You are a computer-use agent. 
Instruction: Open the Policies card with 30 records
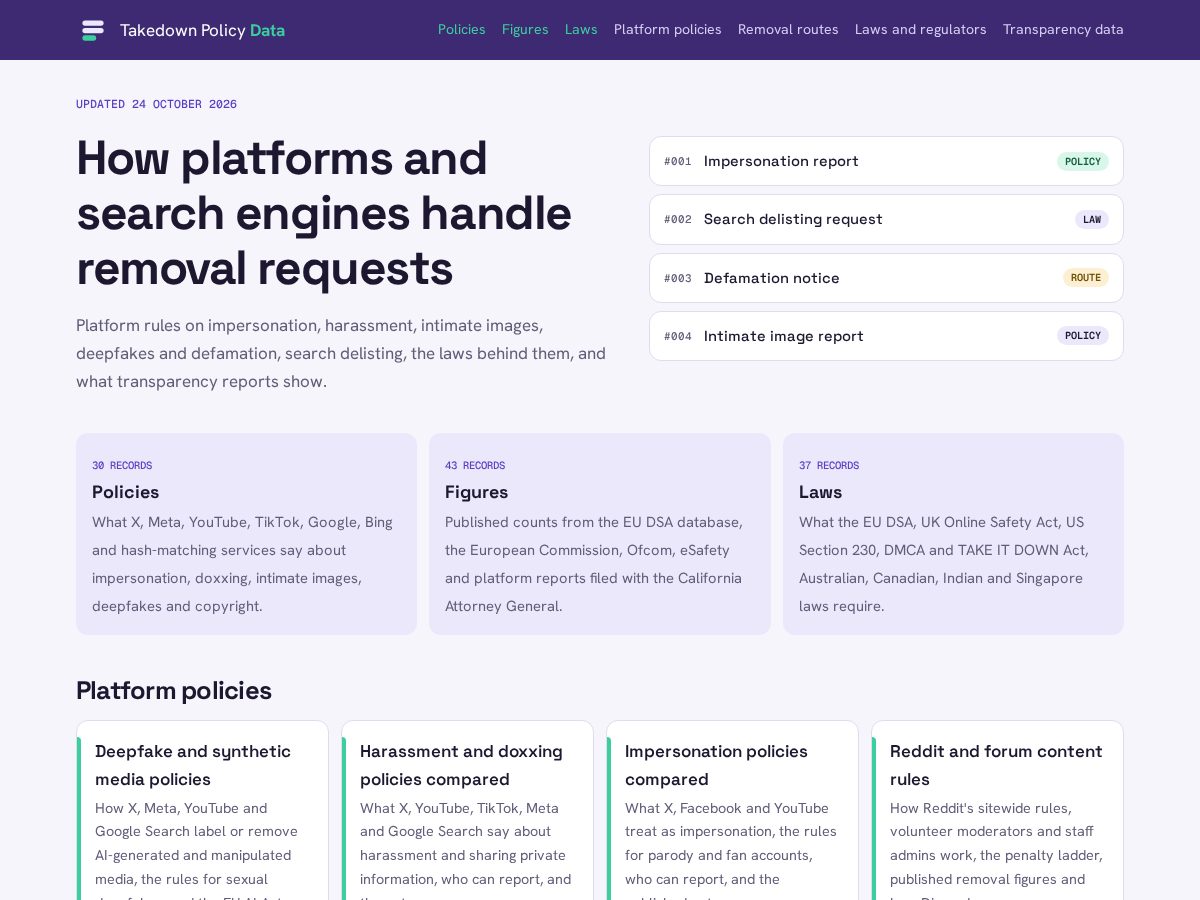pyautogui.click(x=246, y=534)
